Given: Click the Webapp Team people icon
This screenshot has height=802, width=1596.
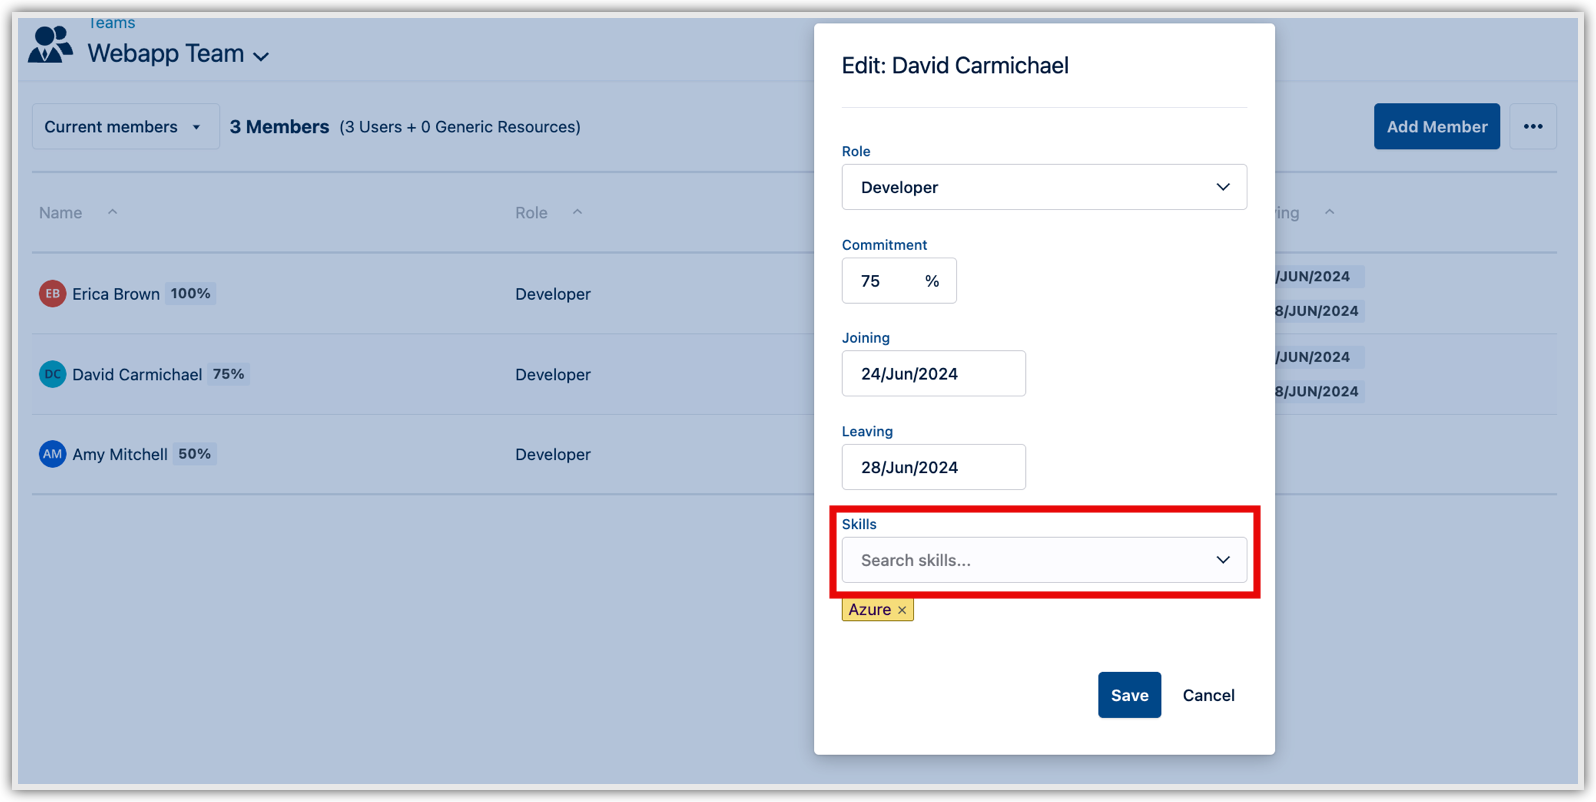Looking at the screenshot, I should [50, 45].
